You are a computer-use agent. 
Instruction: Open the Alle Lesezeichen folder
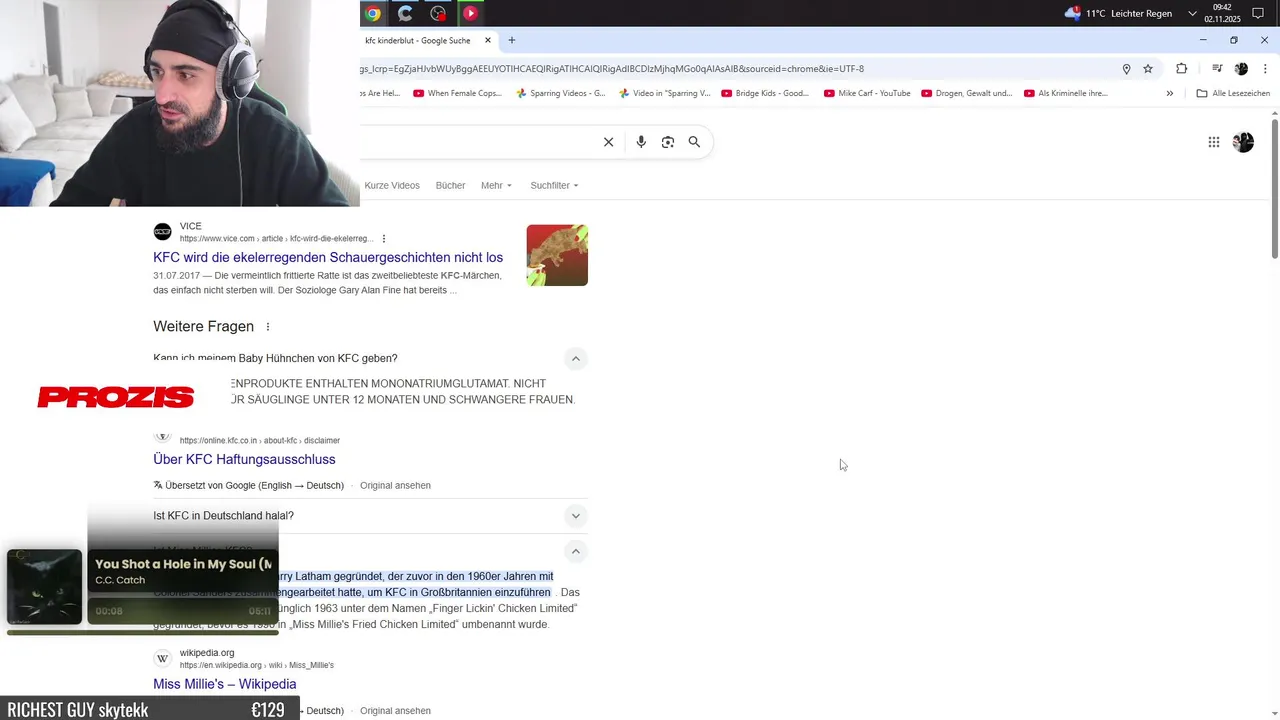[x=1233, y=93]
